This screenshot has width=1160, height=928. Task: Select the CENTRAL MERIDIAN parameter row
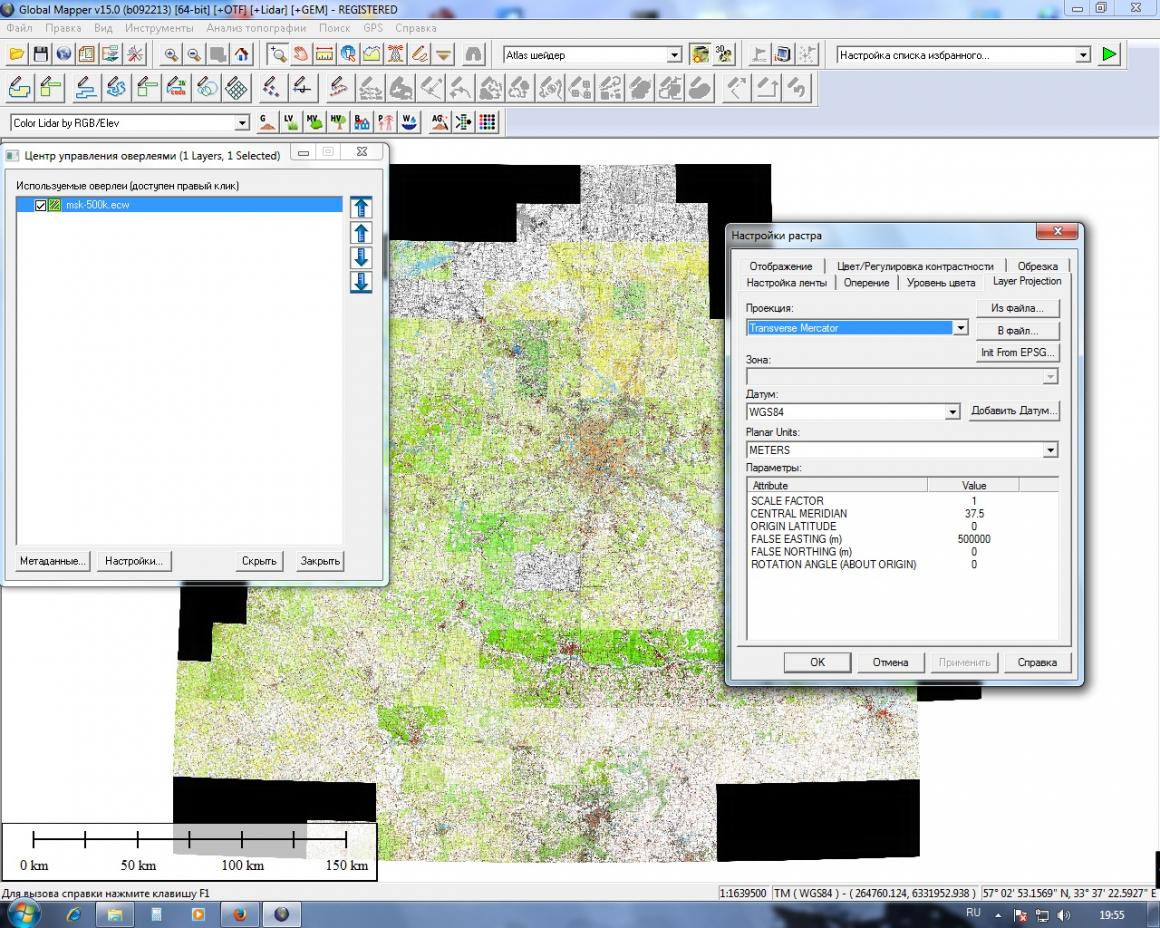pyautogui.click(x=799, y=514)
